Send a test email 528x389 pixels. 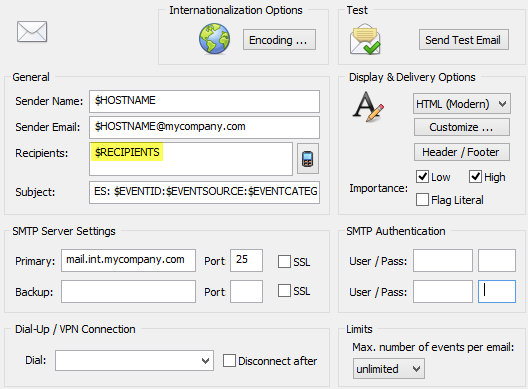click(464, 40)
